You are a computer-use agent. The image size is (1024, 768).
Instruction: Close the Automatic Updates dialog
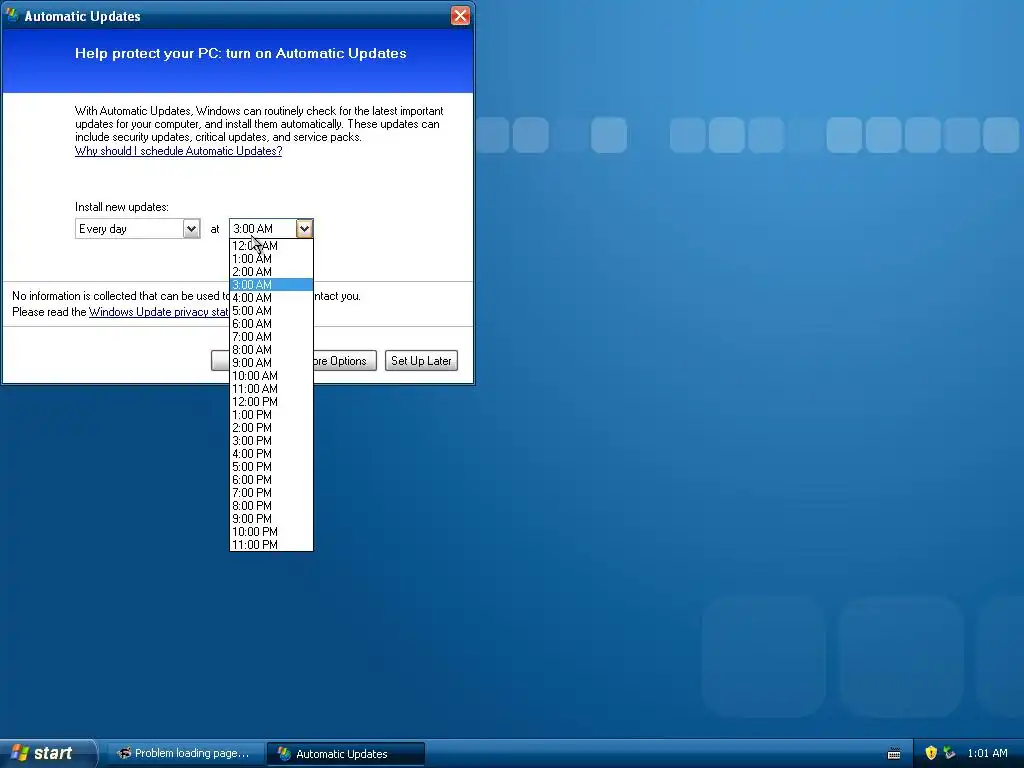click(x=460, y=16)
